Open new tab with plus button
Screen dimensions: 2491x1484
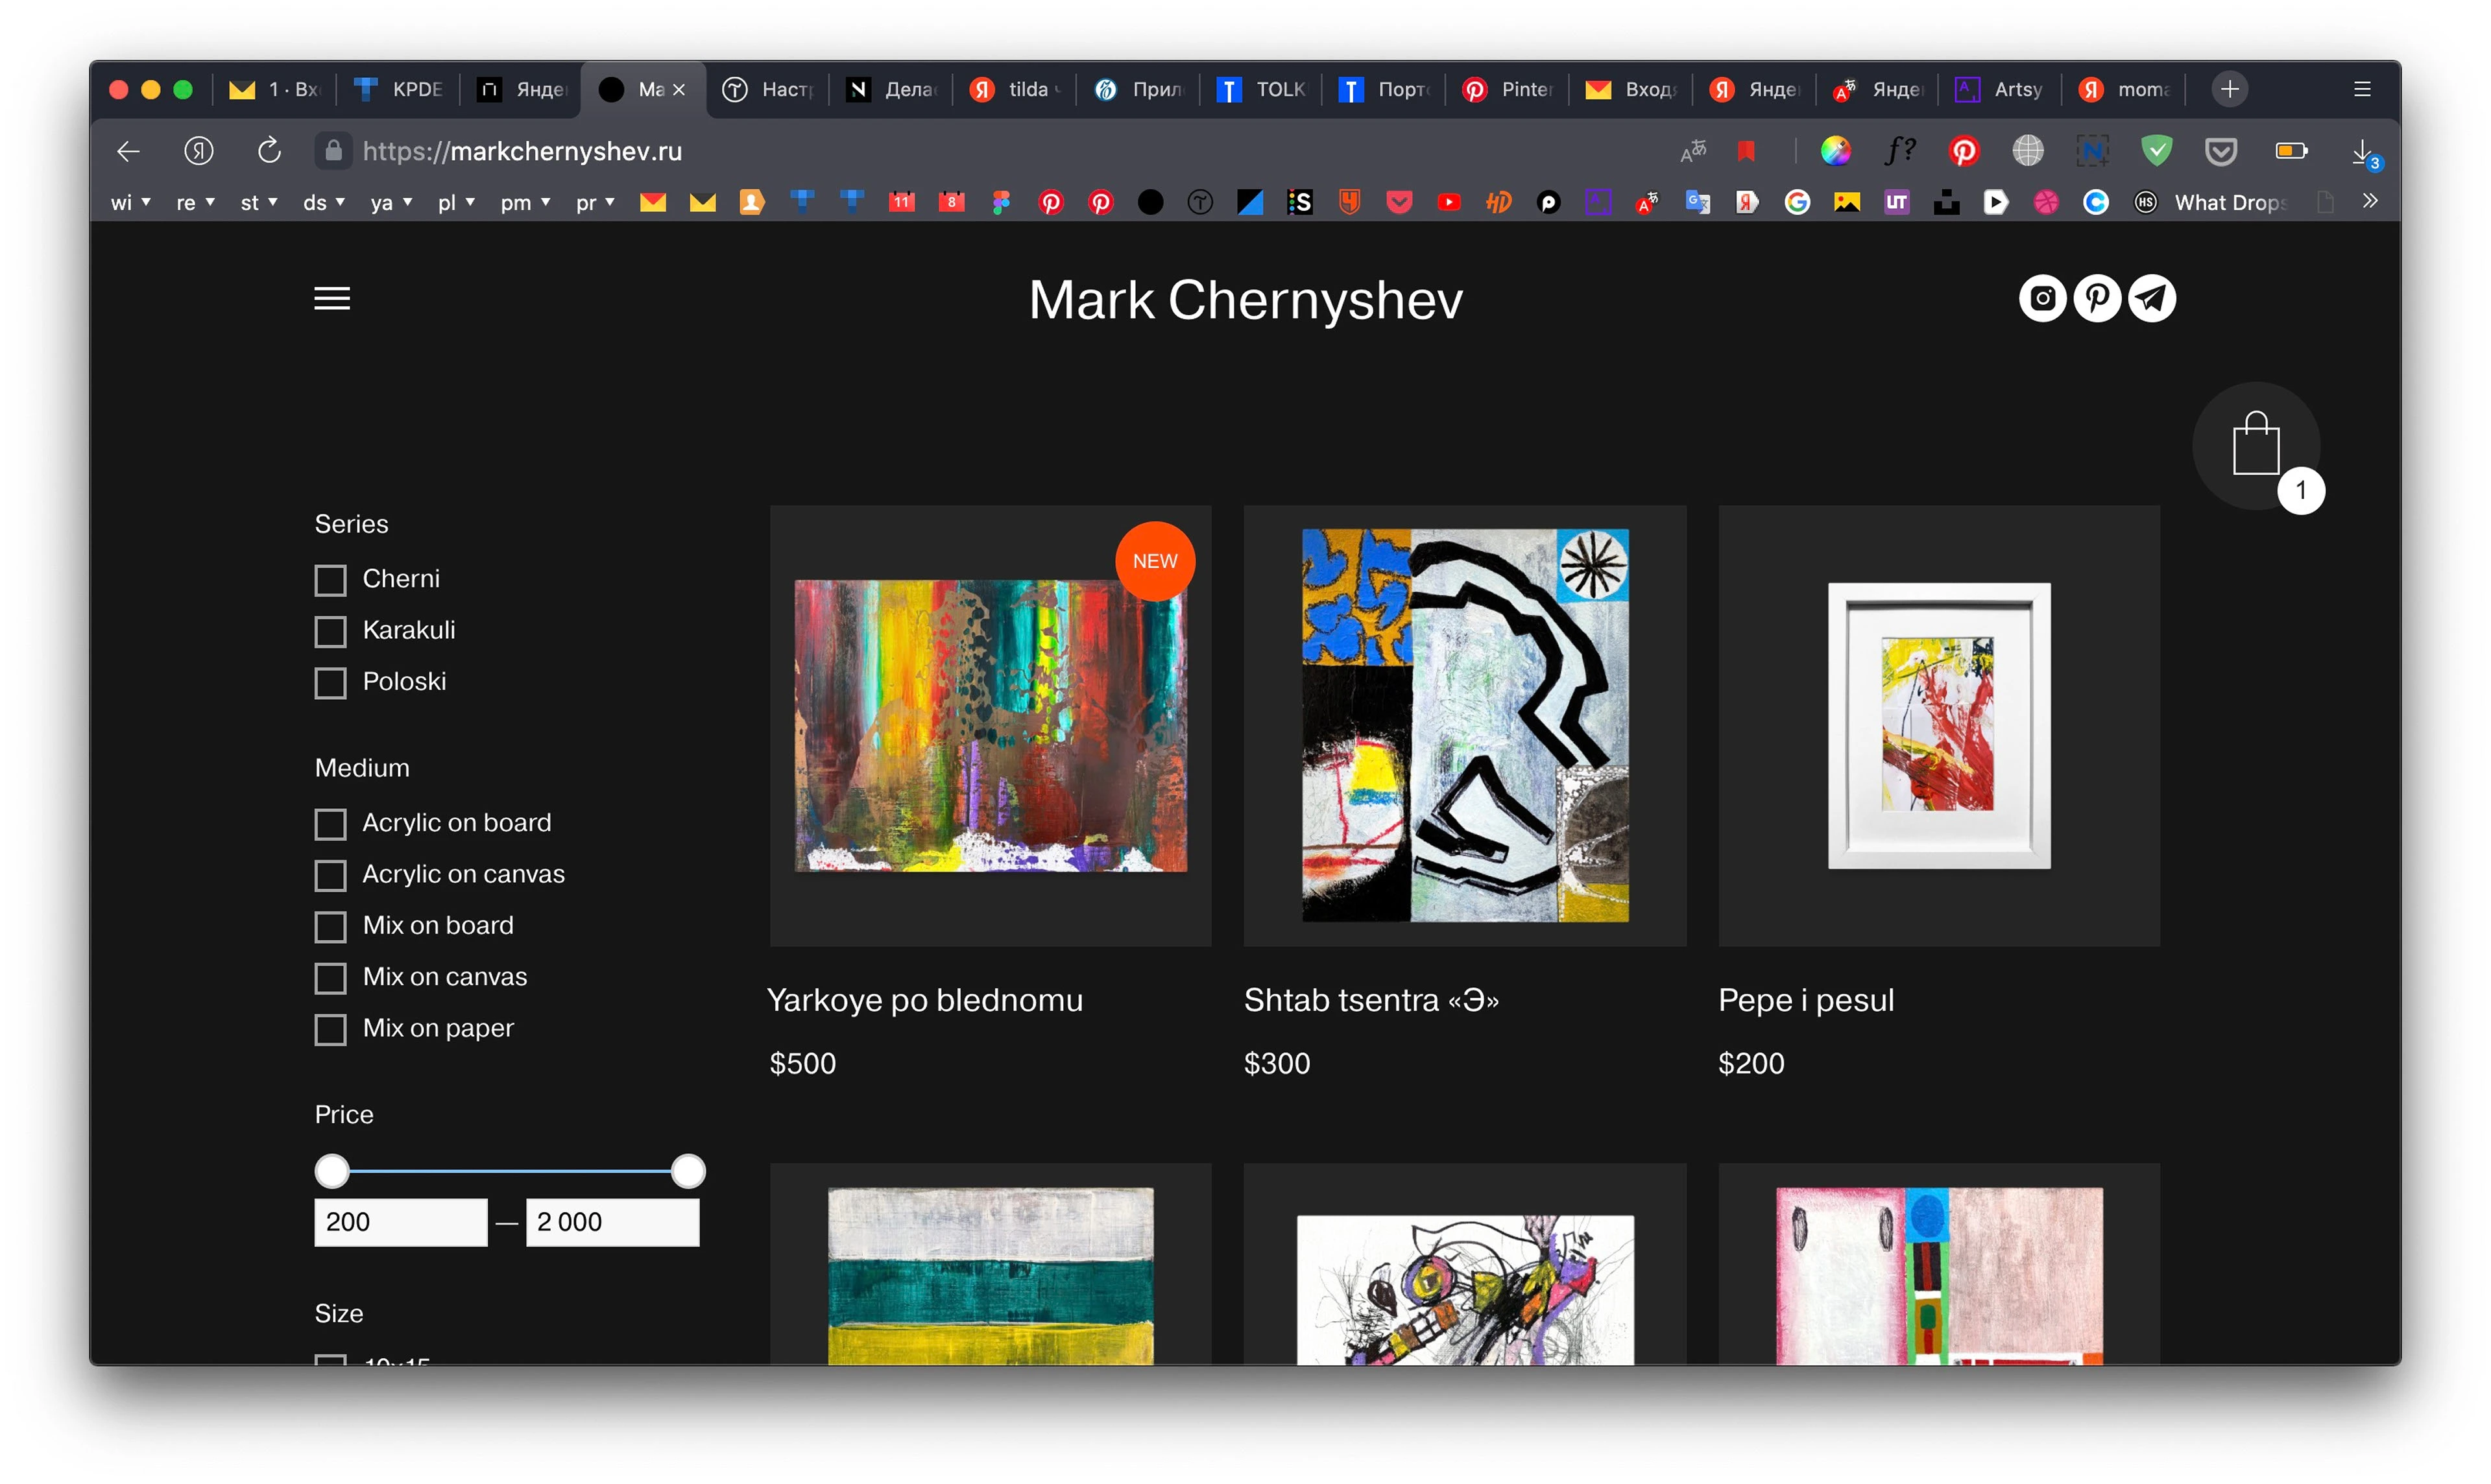(2229, 89)
